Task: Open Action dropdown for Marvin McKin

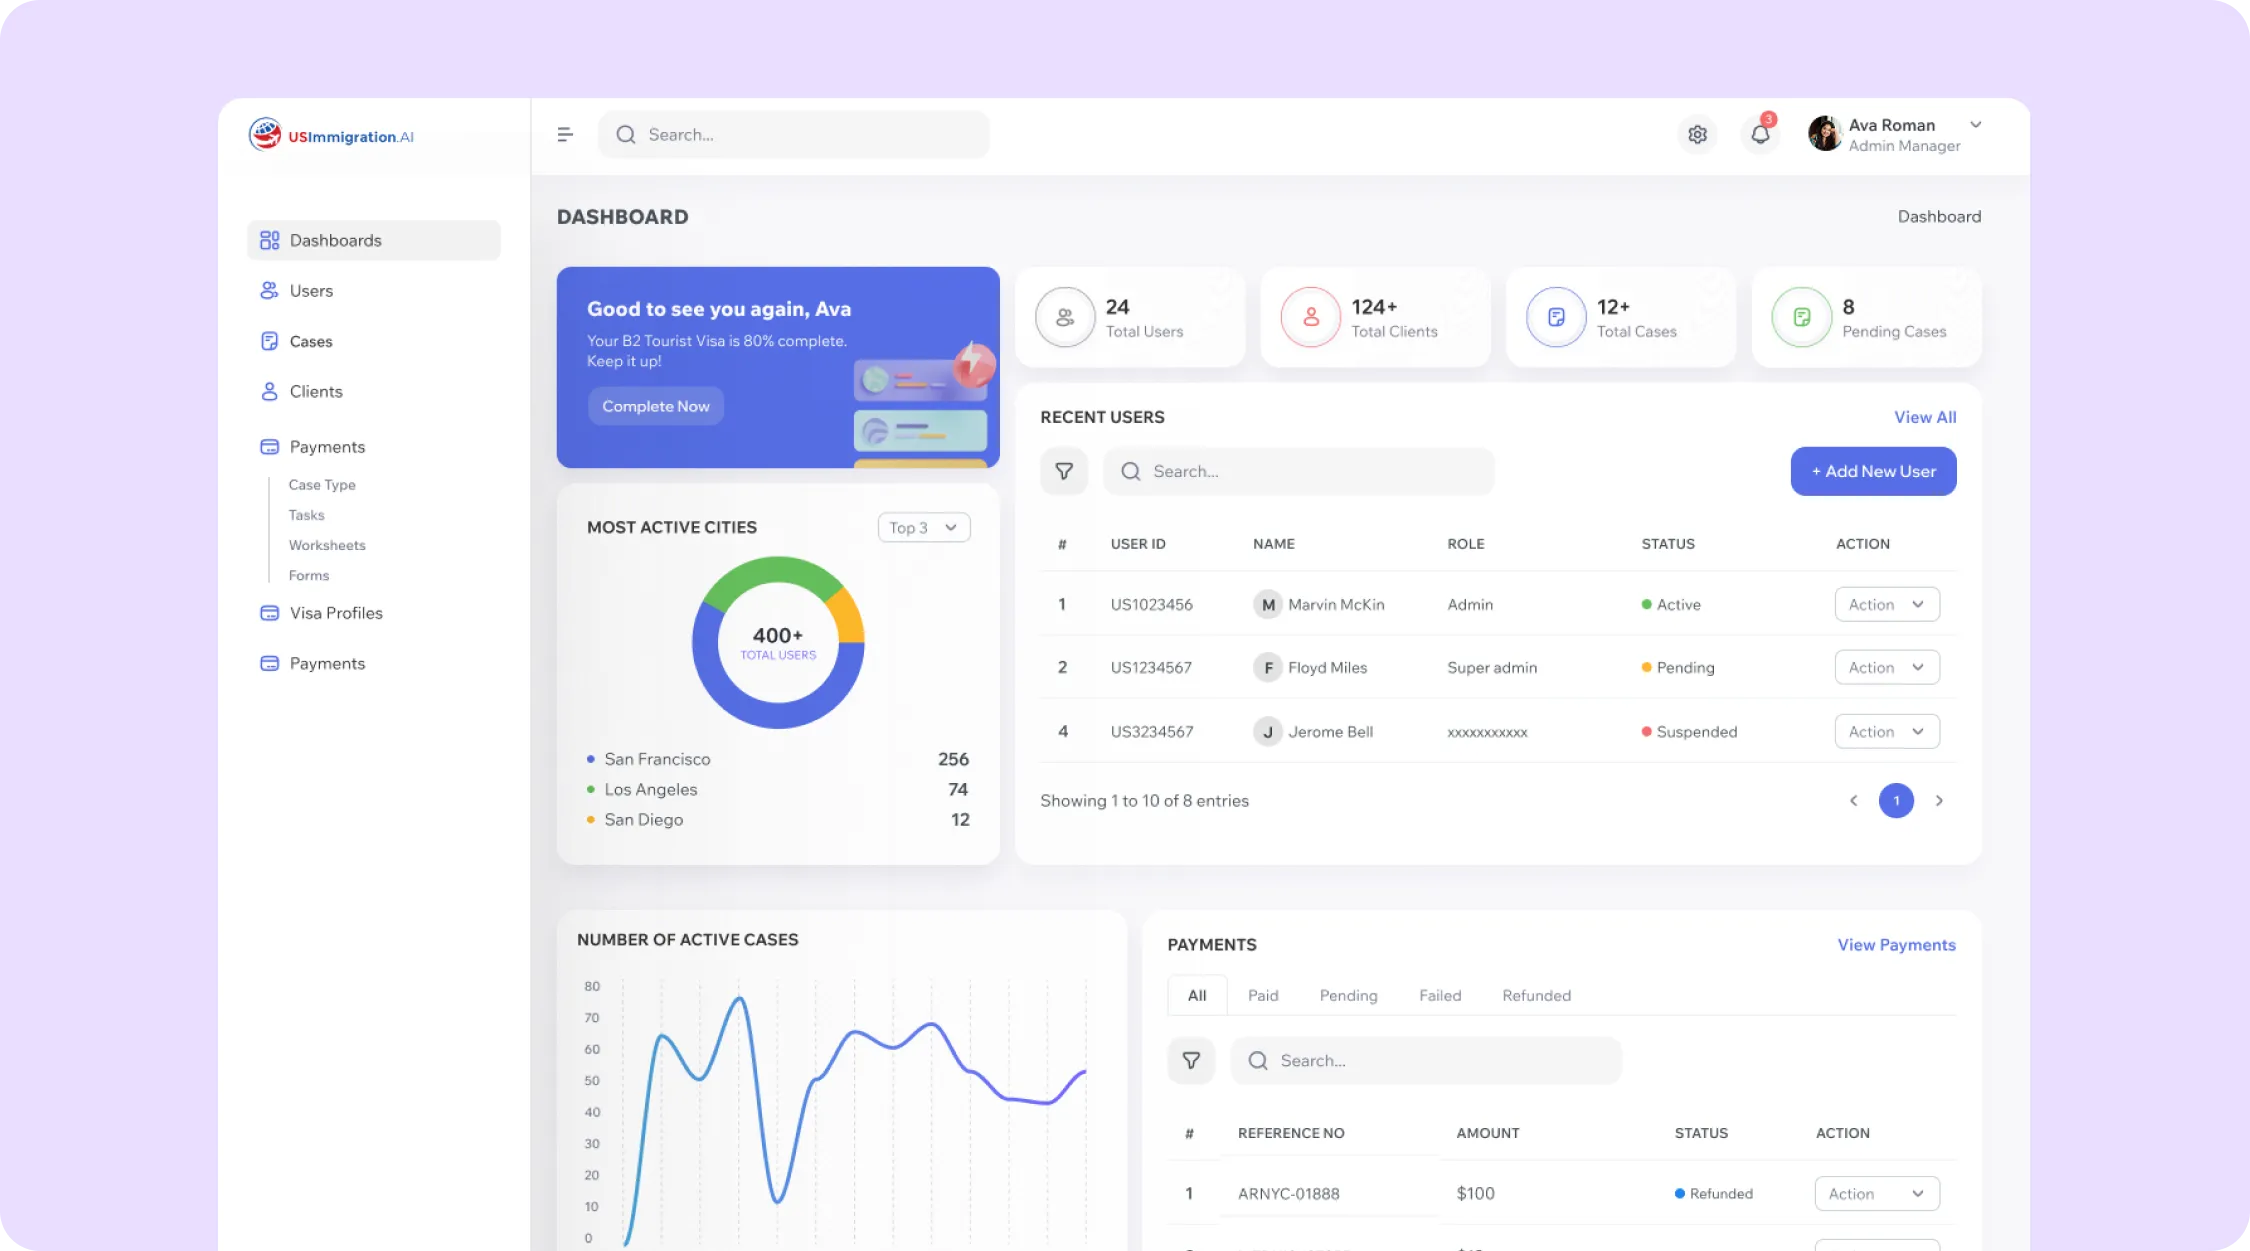Action: click(x=1886, y=604)
